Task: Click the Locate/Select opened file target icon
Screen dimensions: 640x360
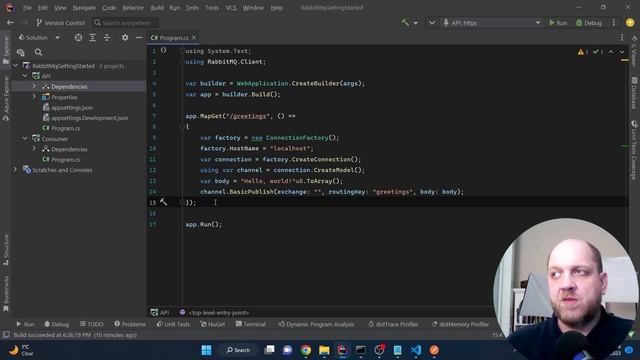Action: 78,38
